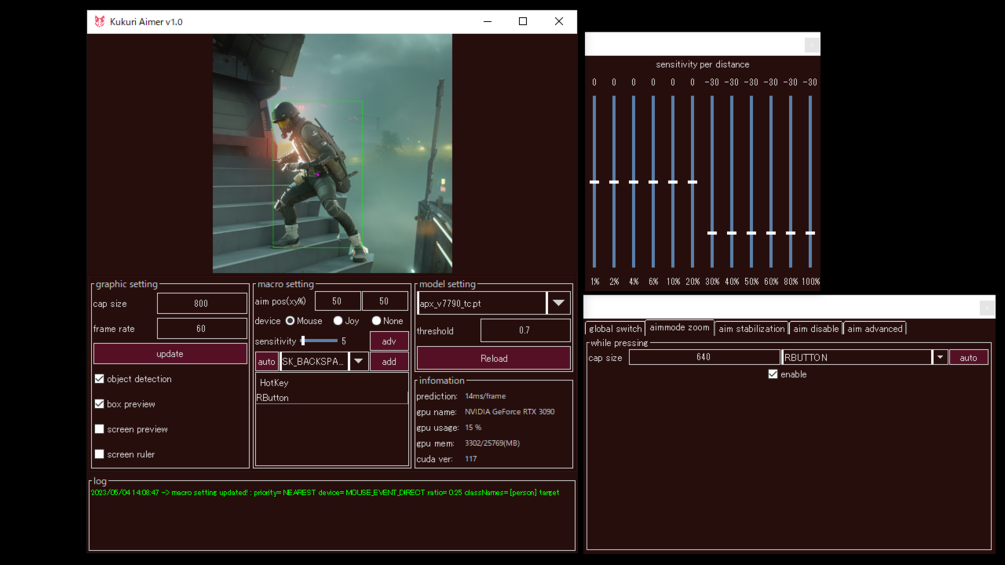The image size is (1005, 565).
Task: Click the 1% distance sensitivity slider
Action: [x=594, y=182]
